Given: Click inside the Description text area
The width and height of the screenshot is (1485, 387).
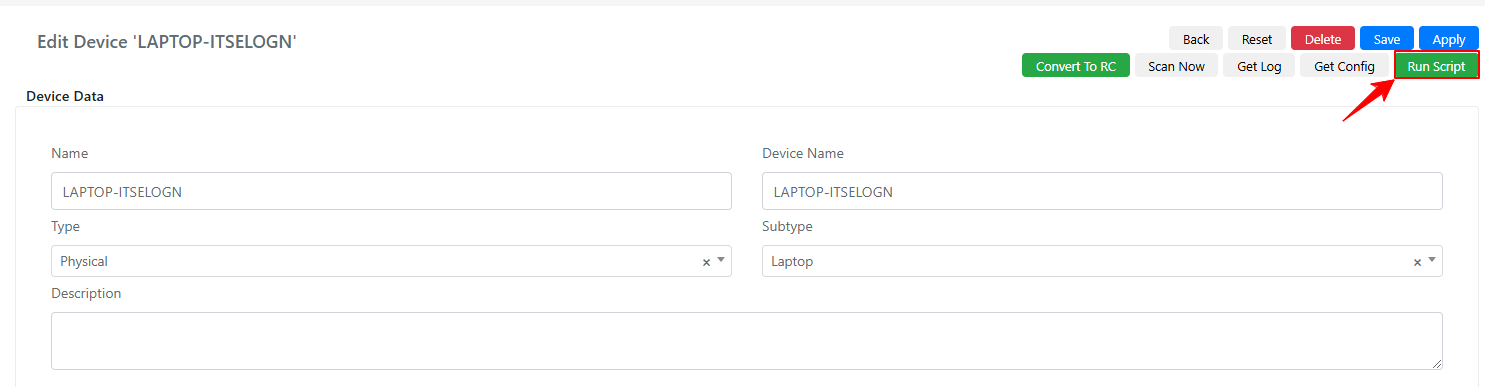Looking at the screenshot, I should (x=747, y=341).
